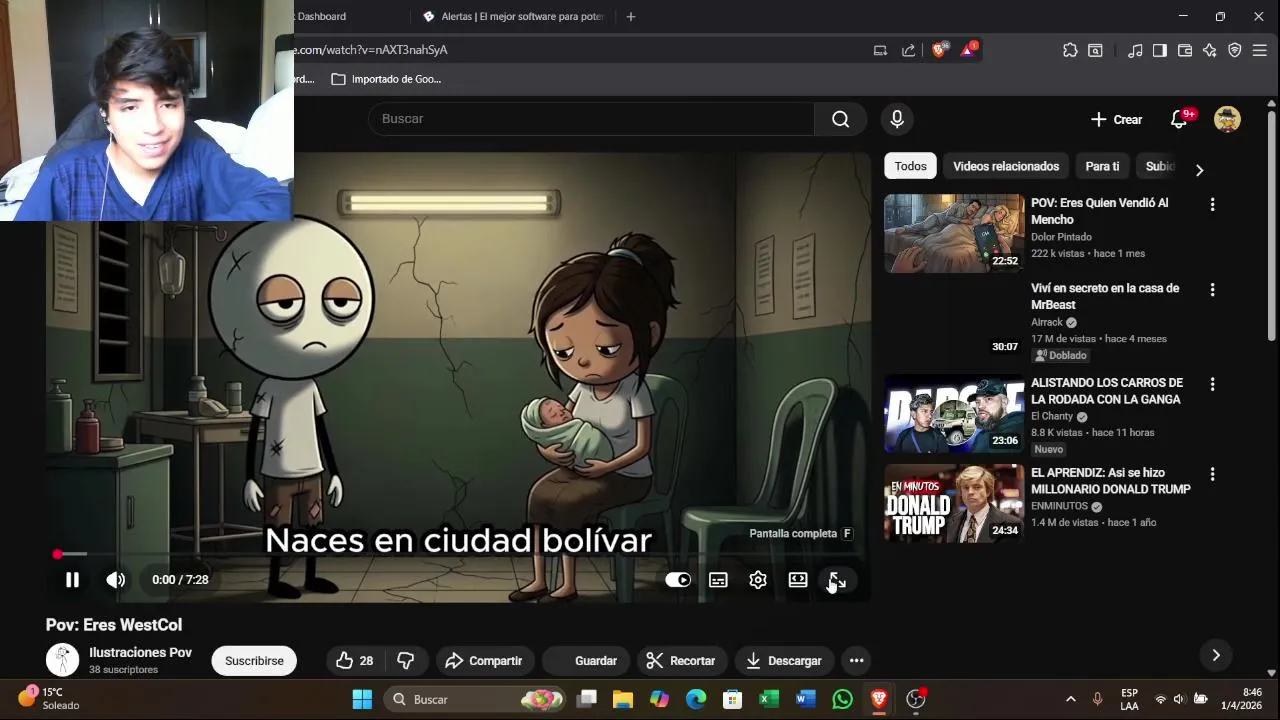The image size is (1280, 720).
Task: Open Leo AI sparkle icon
Action: (1210, 50)
